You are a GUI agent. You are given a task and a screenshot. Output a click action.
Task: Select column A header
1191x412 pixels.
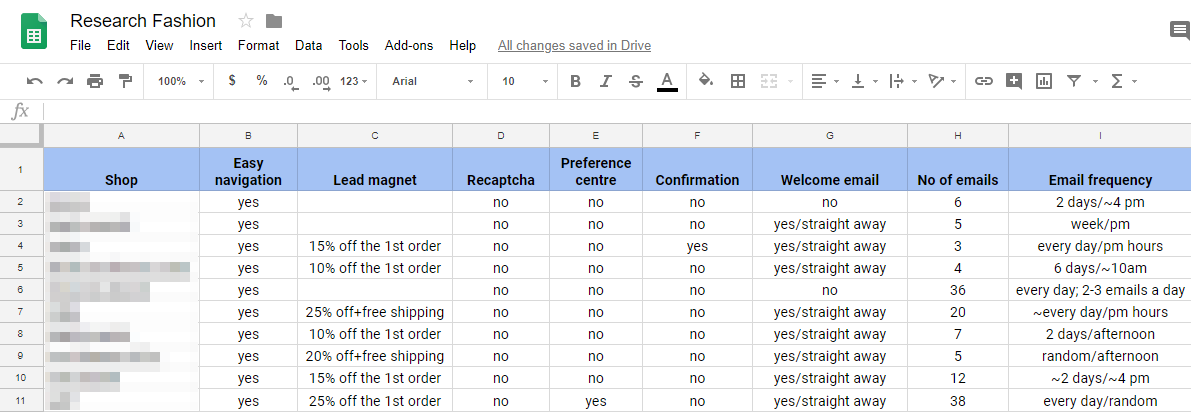click(x=122, y=135)
